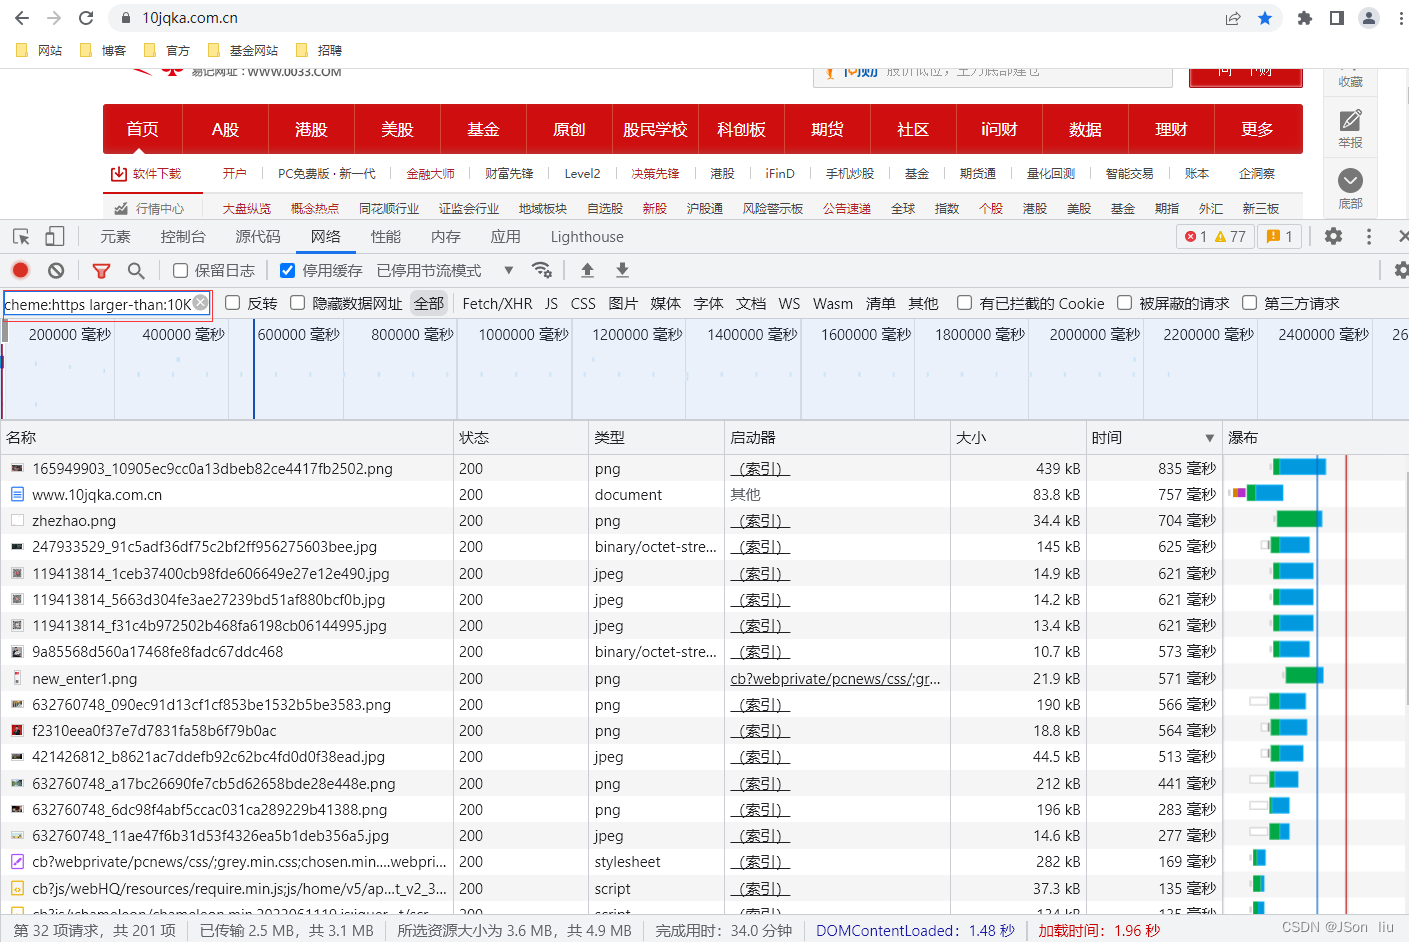Clear the network log
This screenshot has width=1409, height=942.
(x=56, y=270)
